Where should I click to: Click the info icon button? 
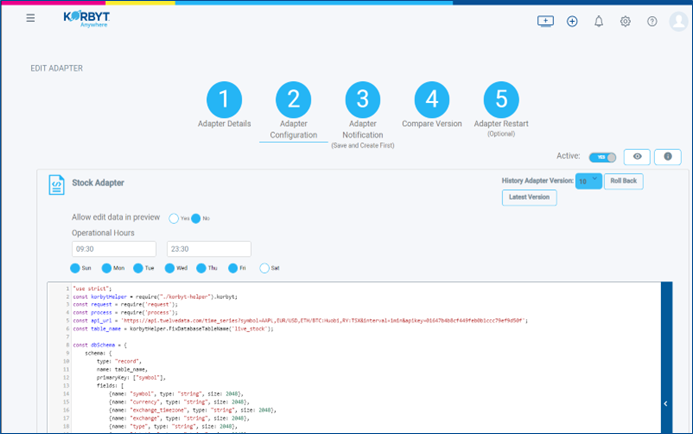click(x=668, y=157)
